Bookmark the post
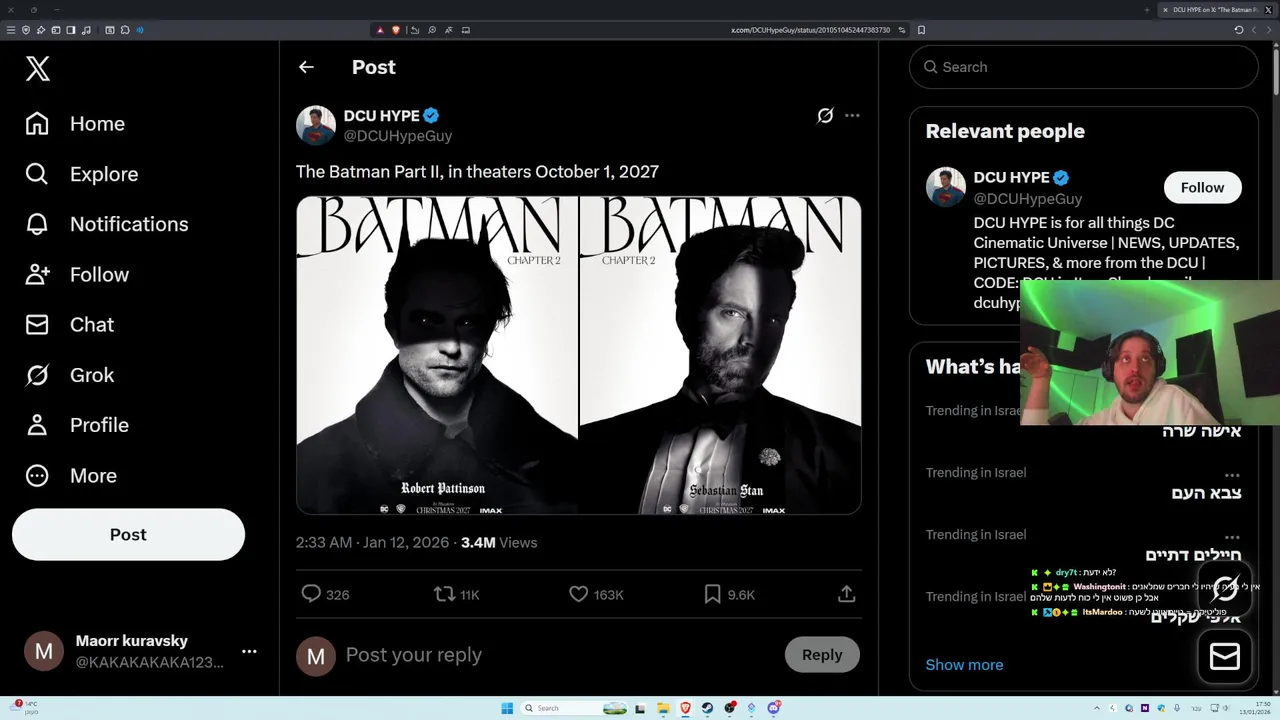Viewport: 1280px width, 720px height. pos(712,594)
